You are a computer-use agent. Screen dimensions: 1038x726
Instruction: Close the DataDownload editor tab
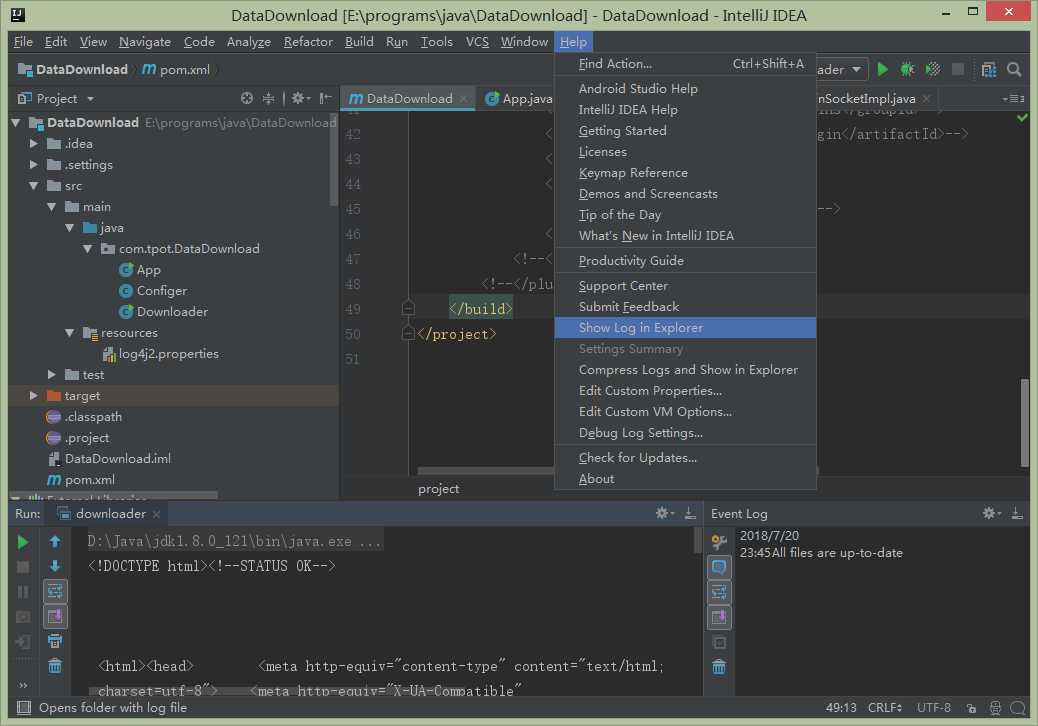coord(463,99)
